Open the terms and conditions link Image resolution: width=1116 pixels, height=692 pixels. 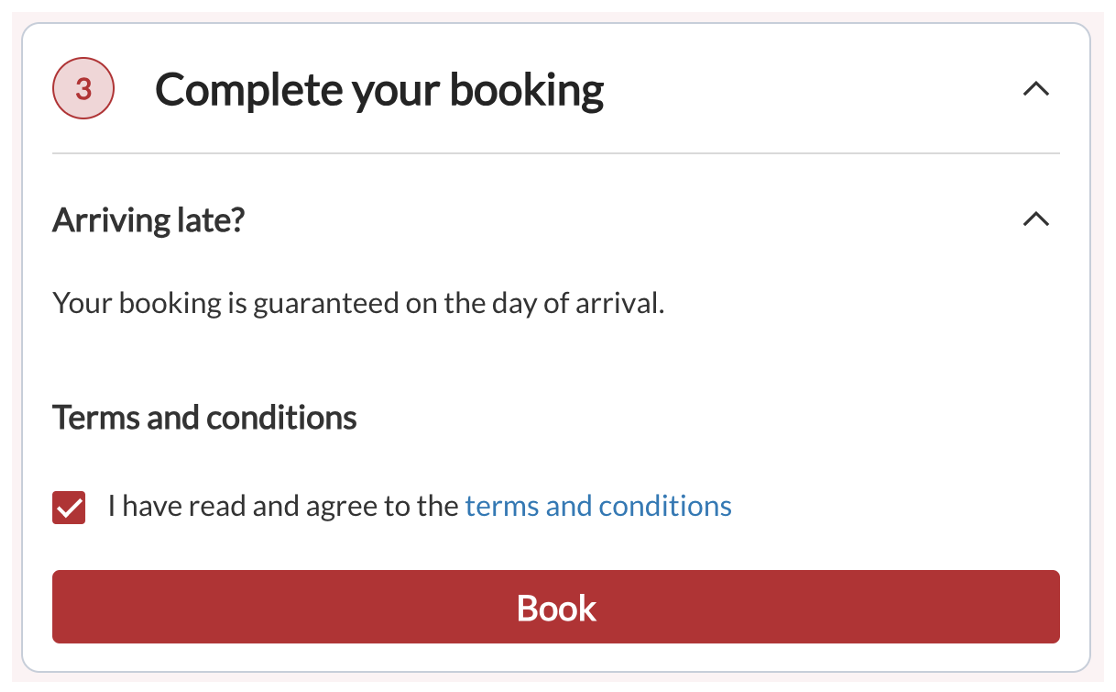tap(598, 506)
